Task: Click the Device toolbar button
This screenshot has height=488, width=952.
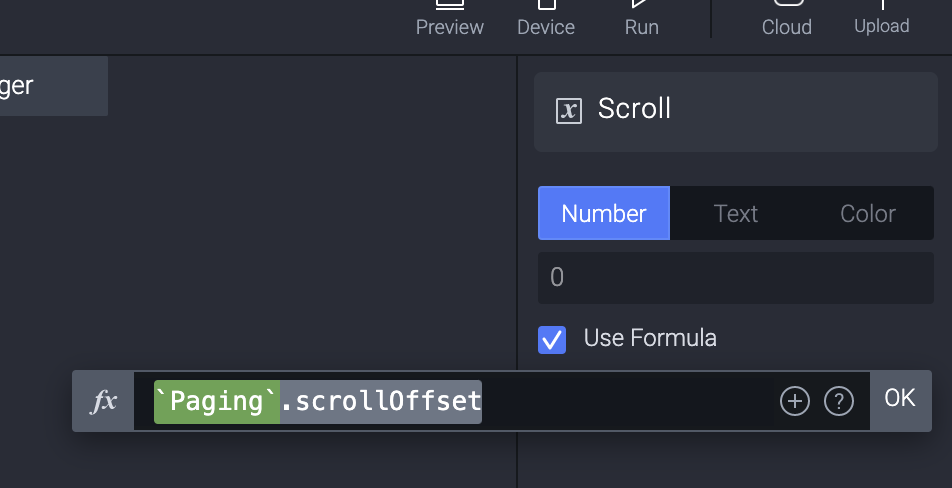Action: click(x=545, y=18)
